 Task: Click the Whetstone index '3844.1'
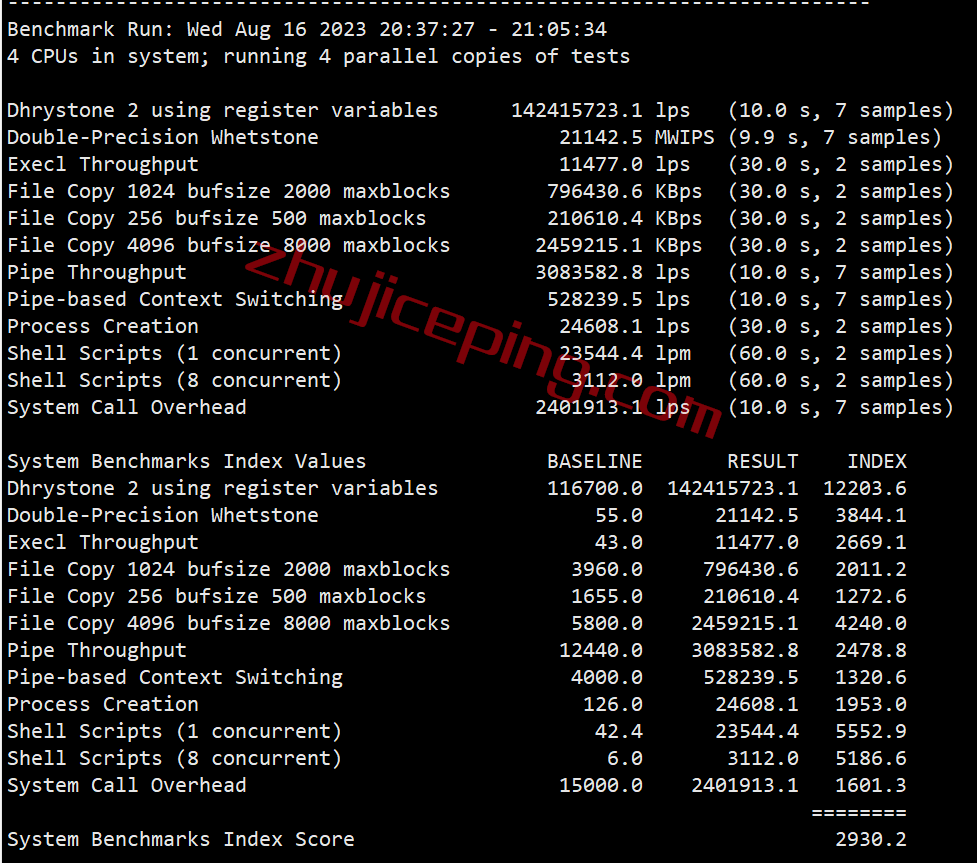click(x=870, y=515)
